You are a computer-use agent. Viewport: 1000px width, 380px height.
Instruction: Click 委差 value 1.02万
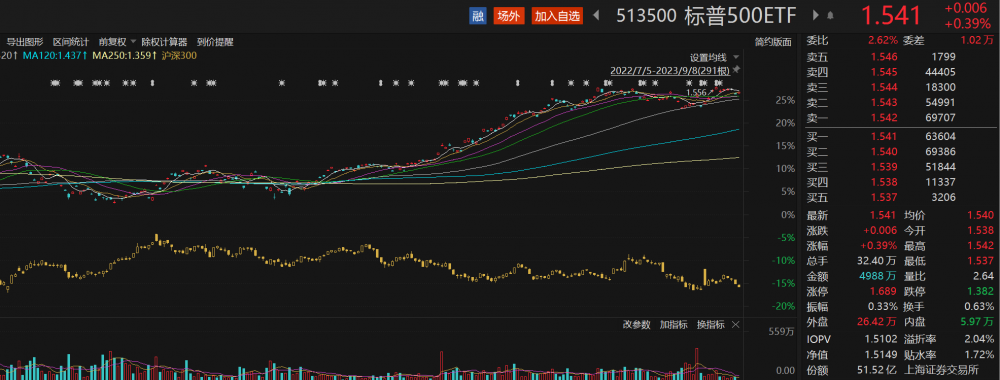click(x=977, y=40)
